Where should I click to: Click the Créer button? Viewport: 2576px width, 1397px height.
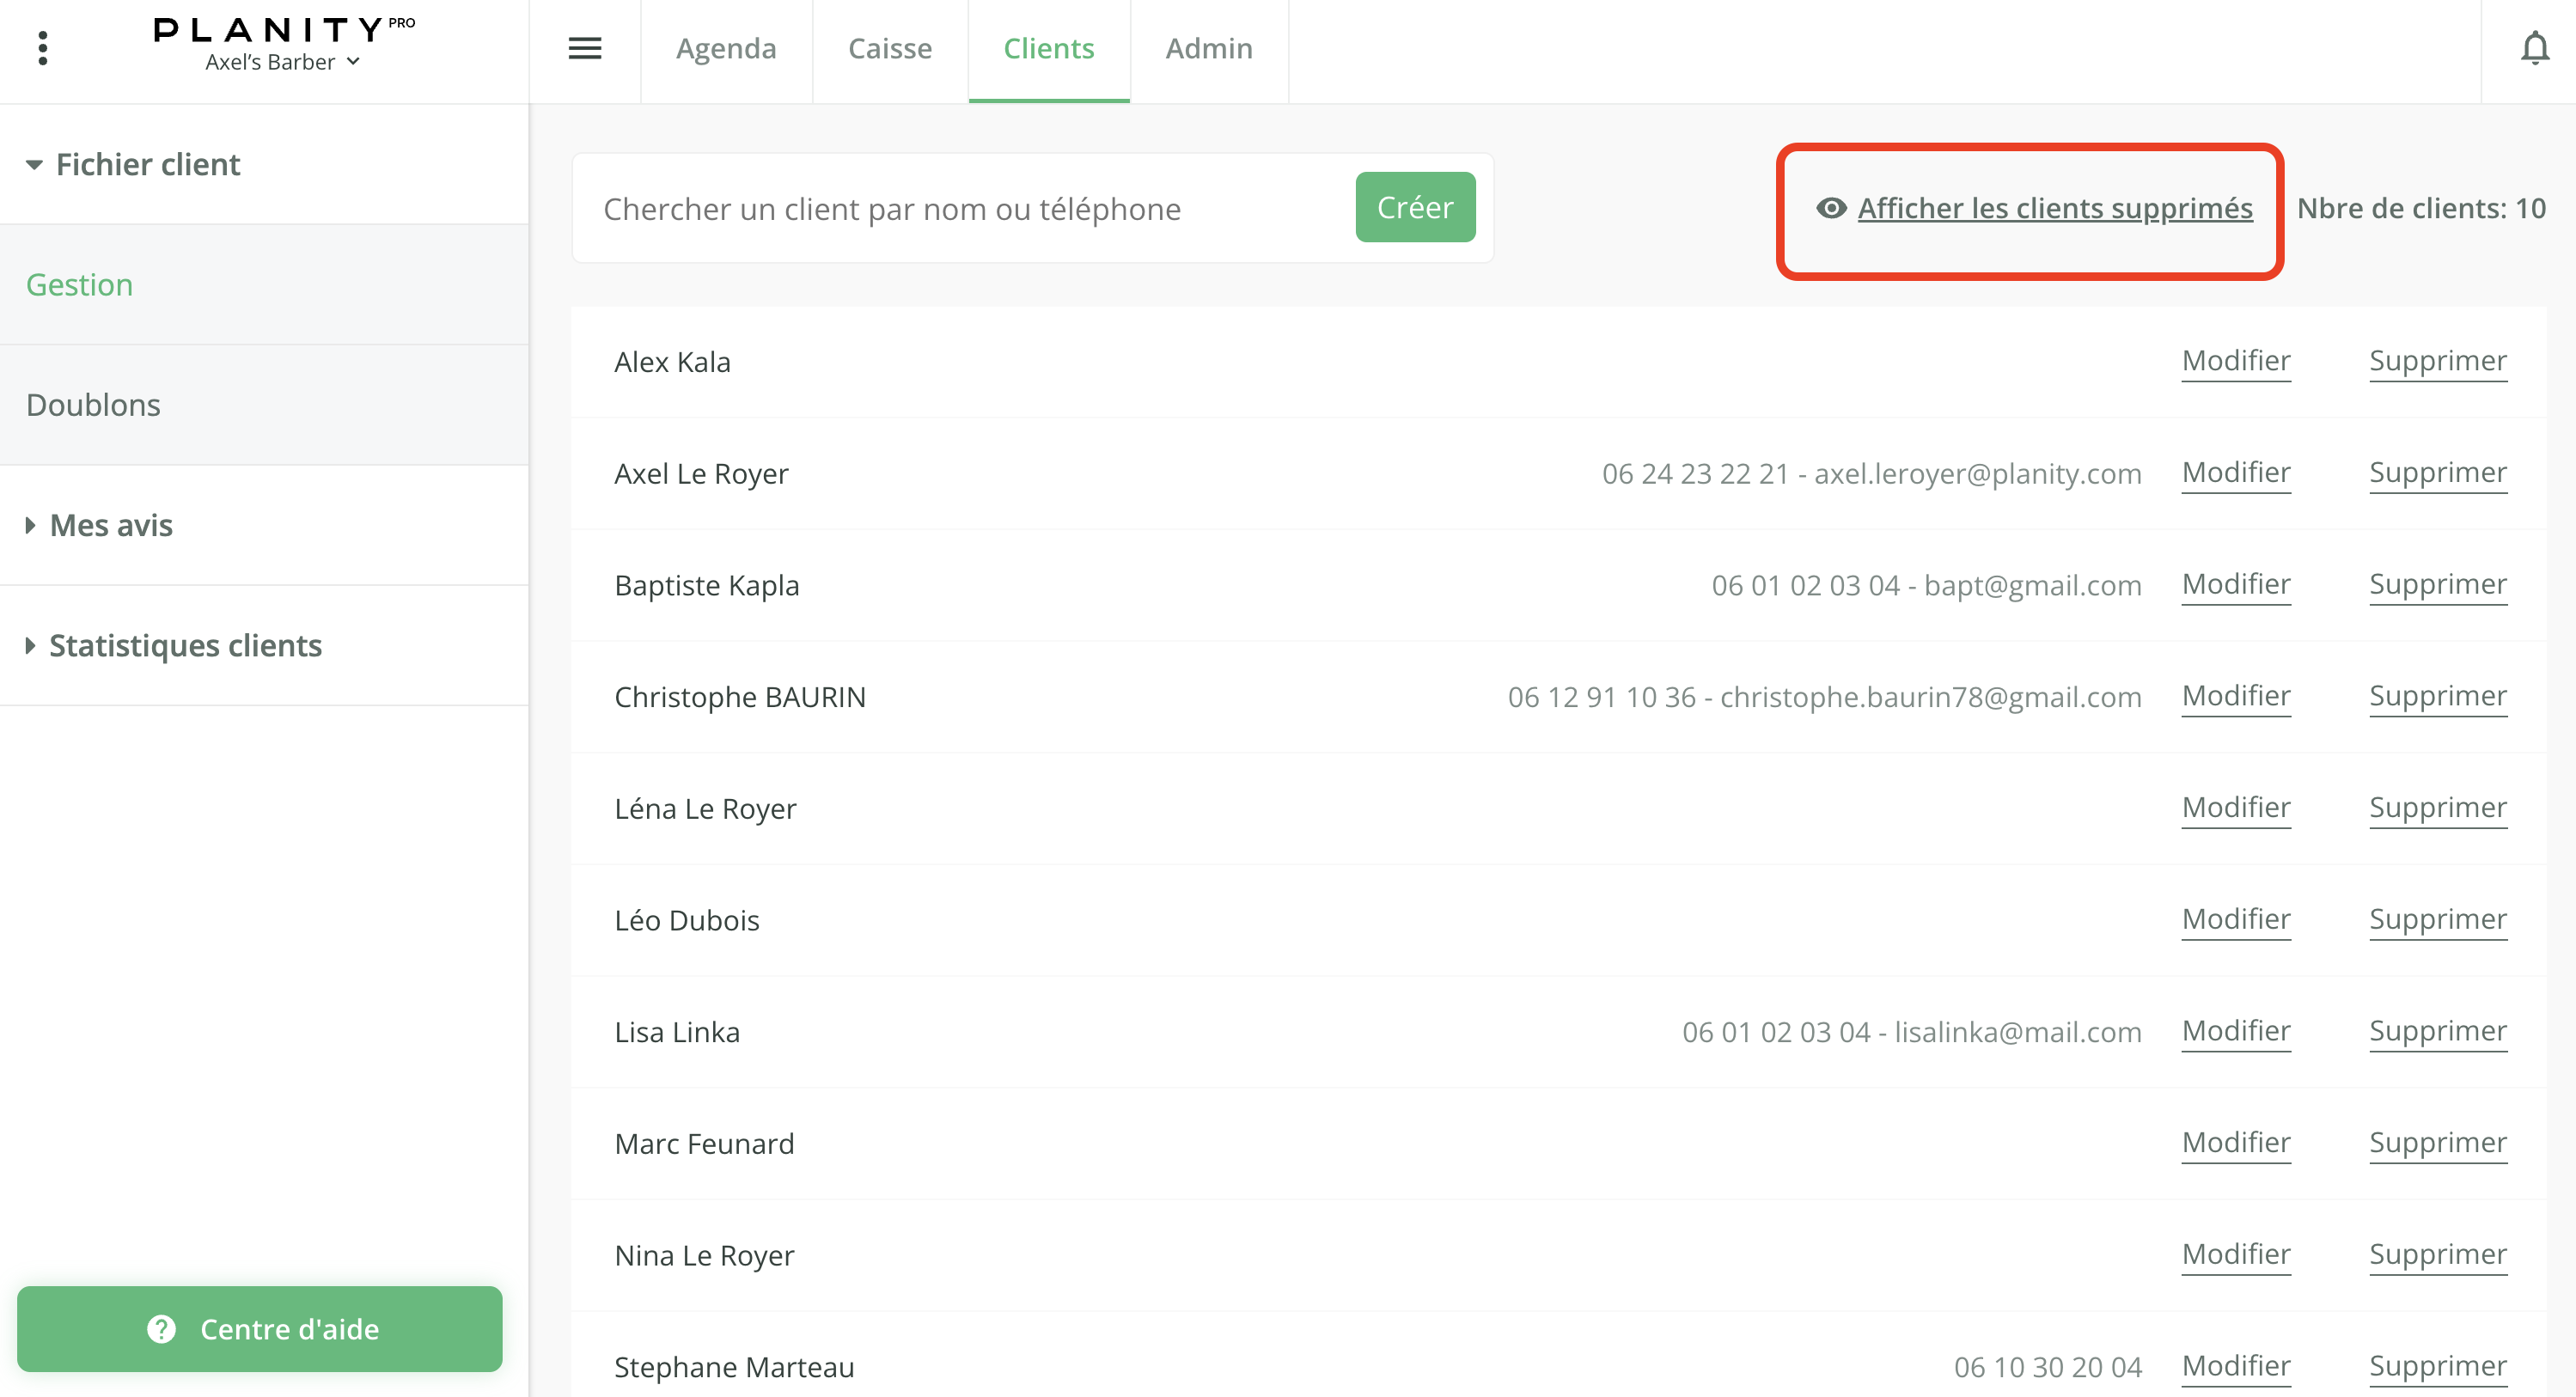coord(1414,207)
